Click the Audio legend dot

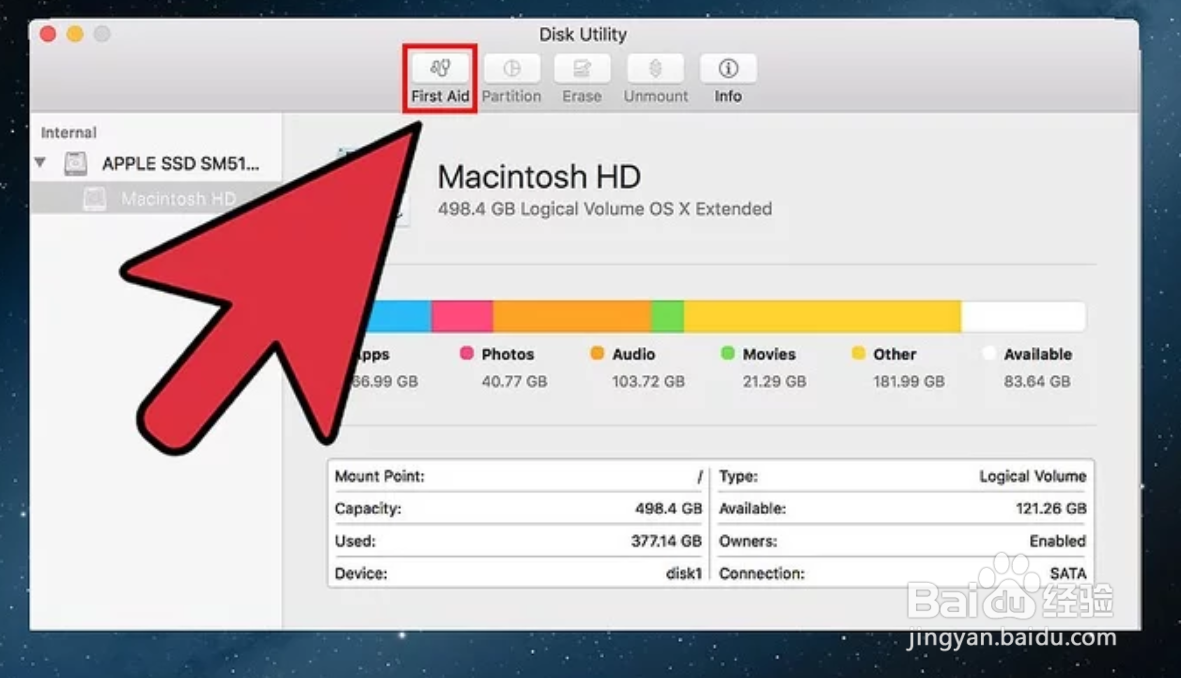pyautogui.click(x=597, y=353)
